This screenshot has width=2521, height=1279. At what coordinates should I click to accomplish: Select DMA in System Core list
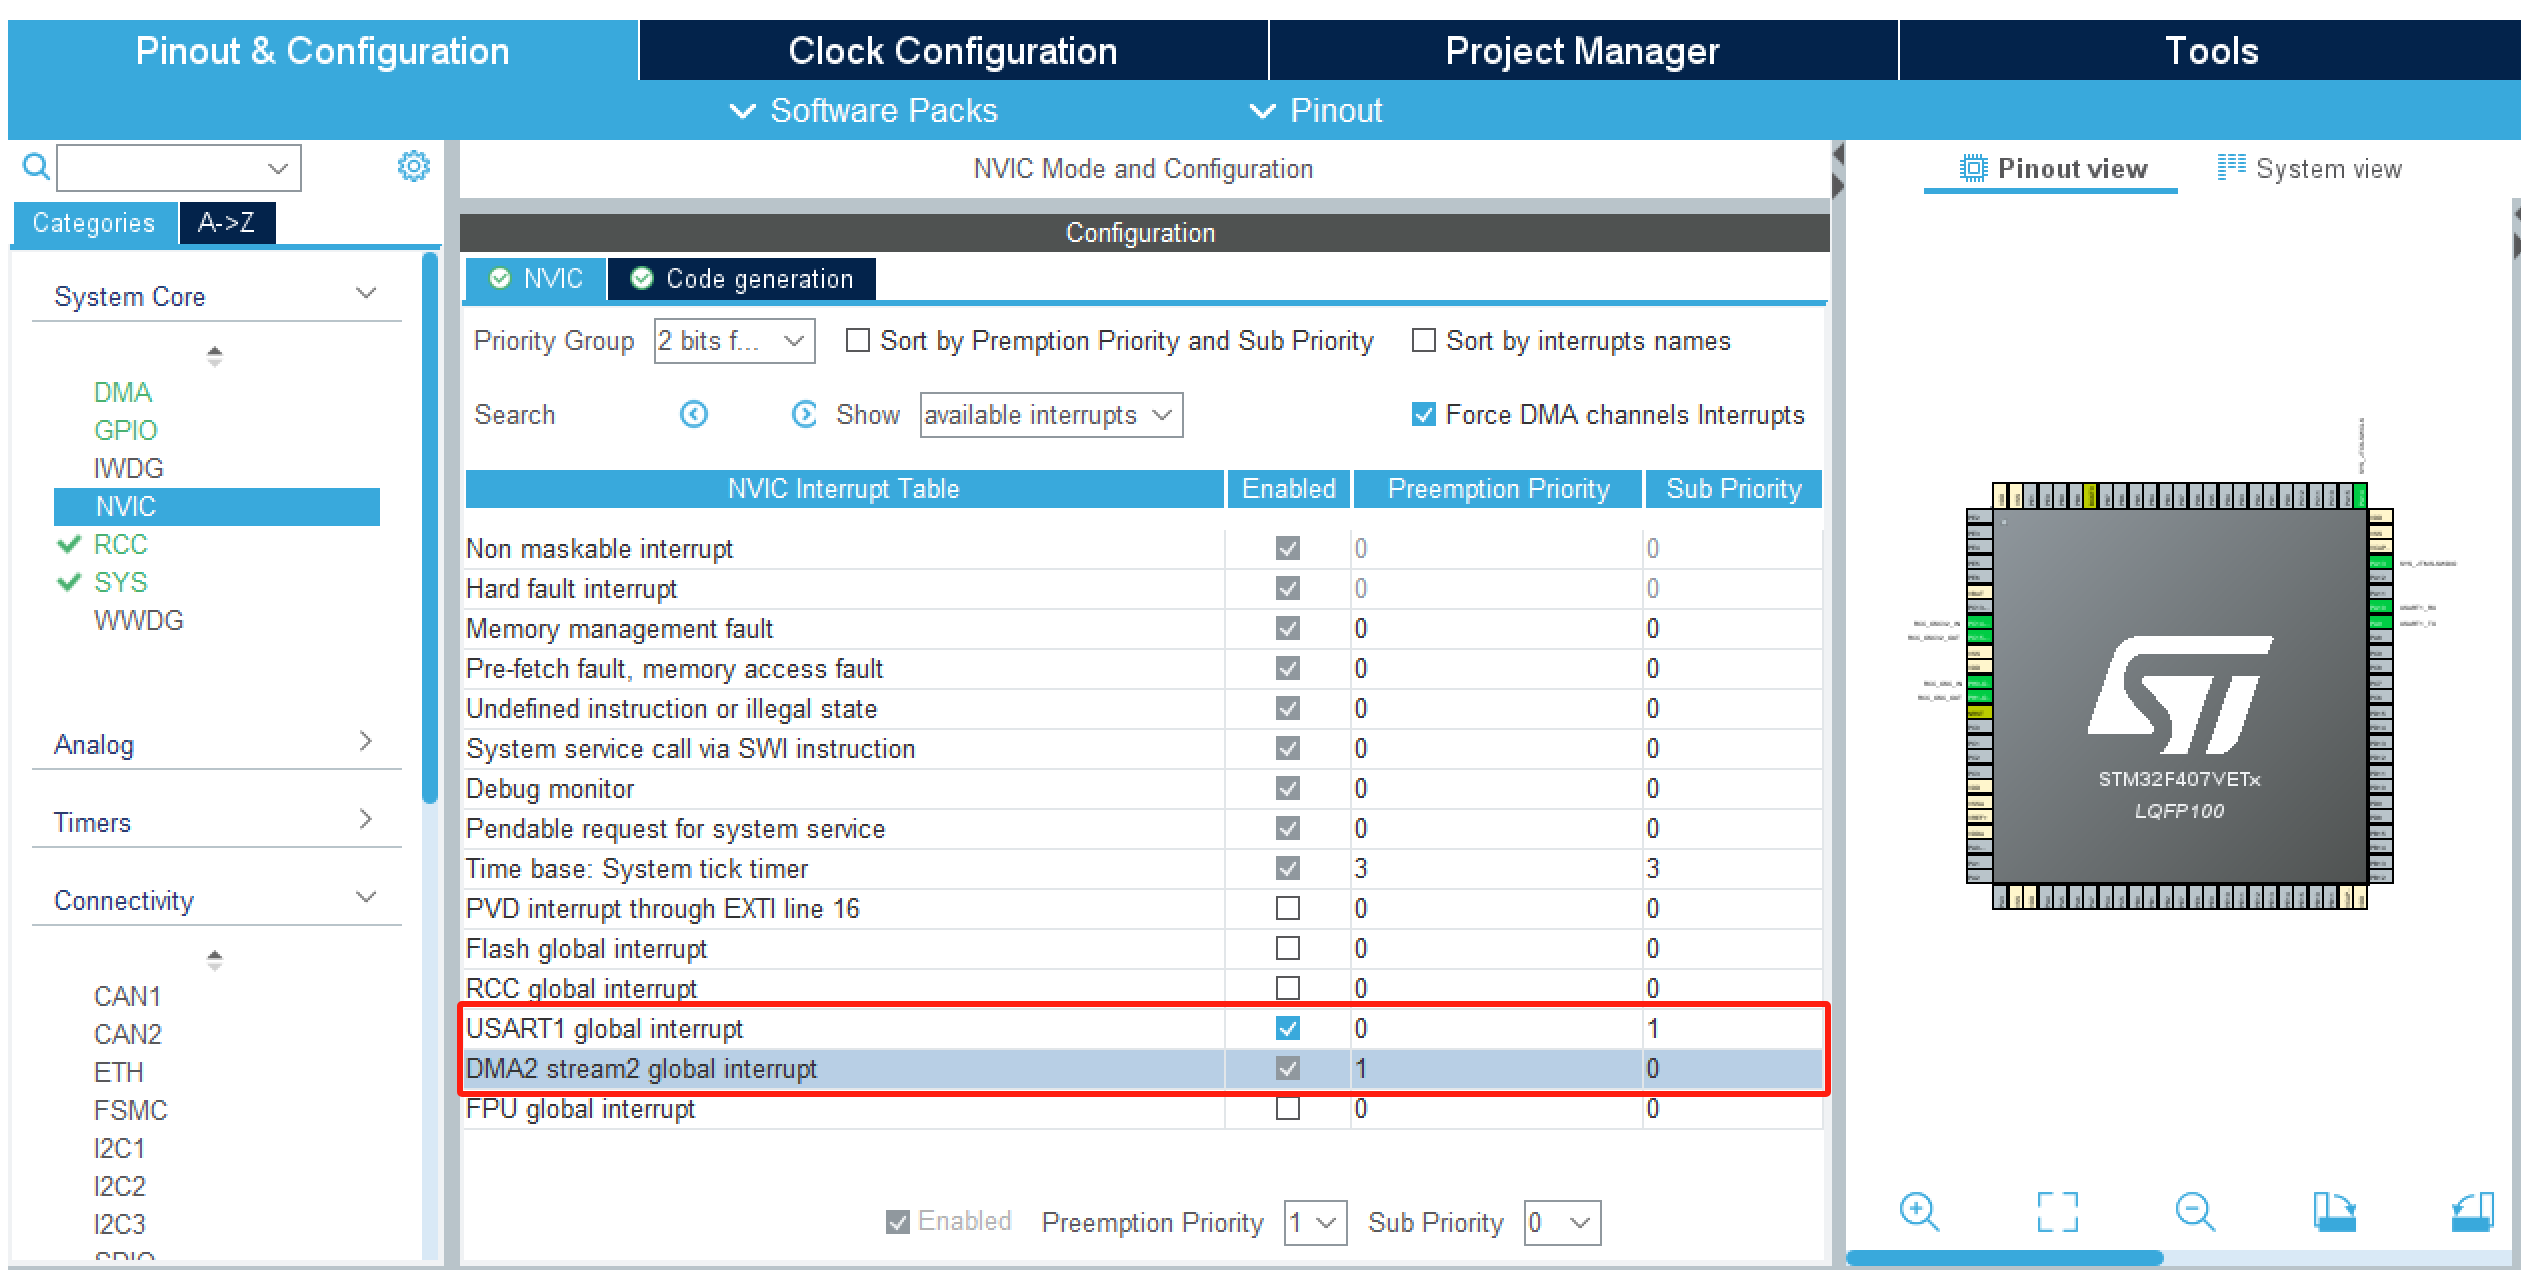point(122,392)
